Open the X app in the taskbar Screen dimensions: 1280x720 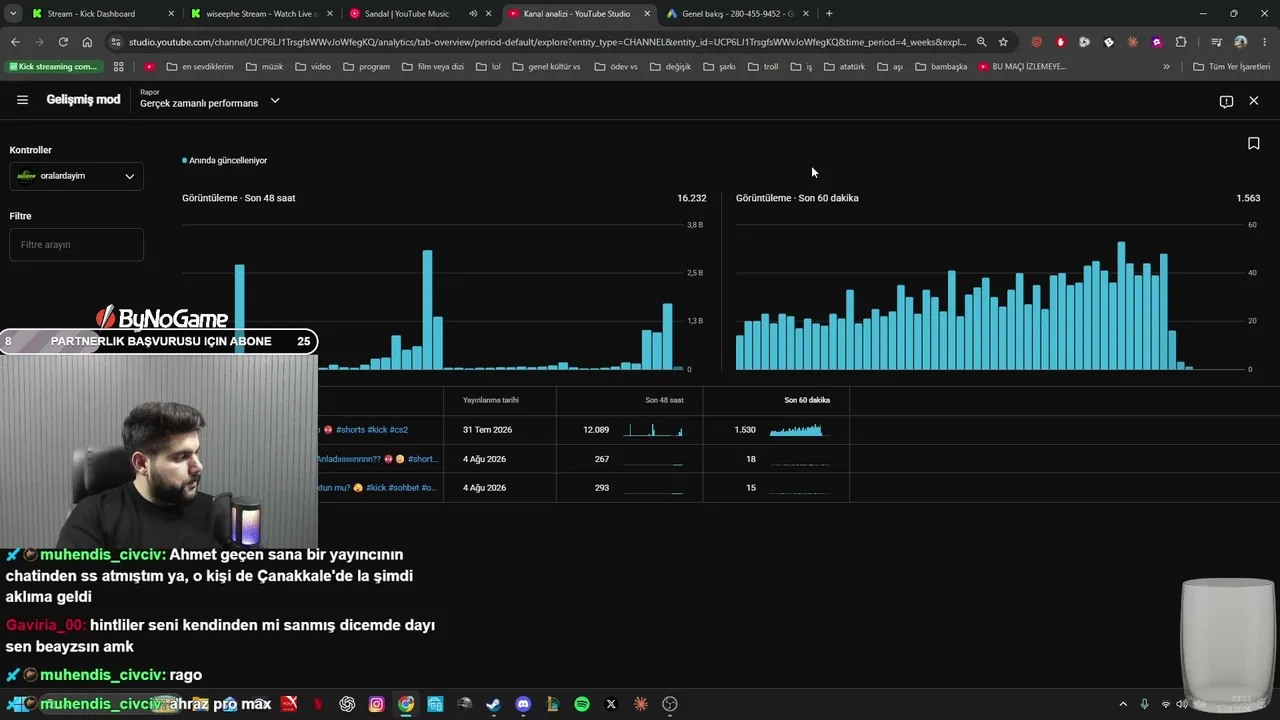coord(611,704)
